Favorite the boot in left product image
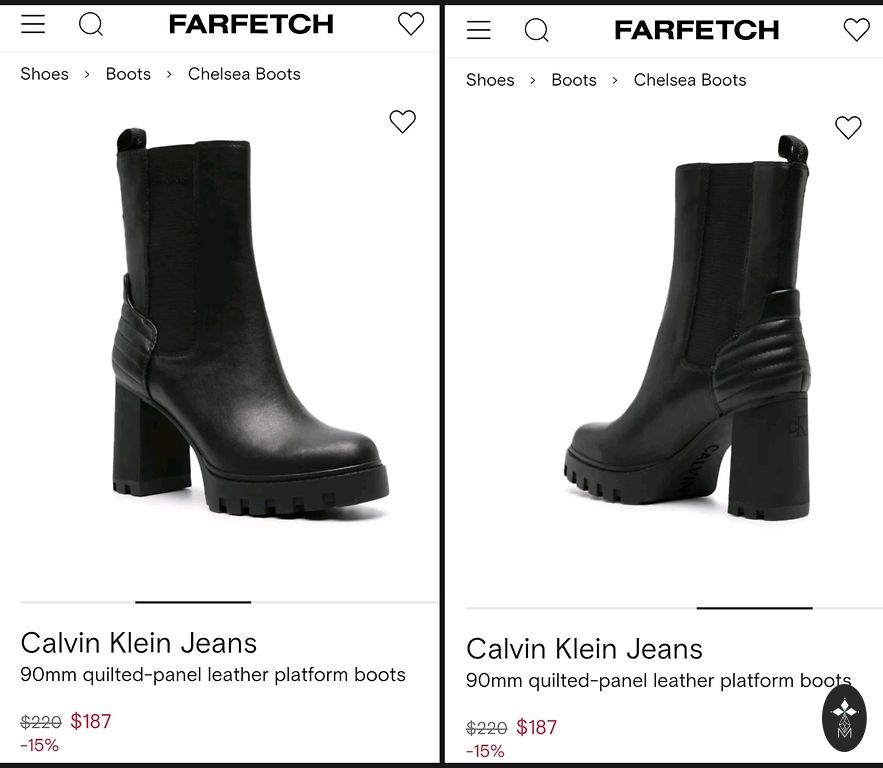Viewport: 883px width, 768px height. click(402, 121)
